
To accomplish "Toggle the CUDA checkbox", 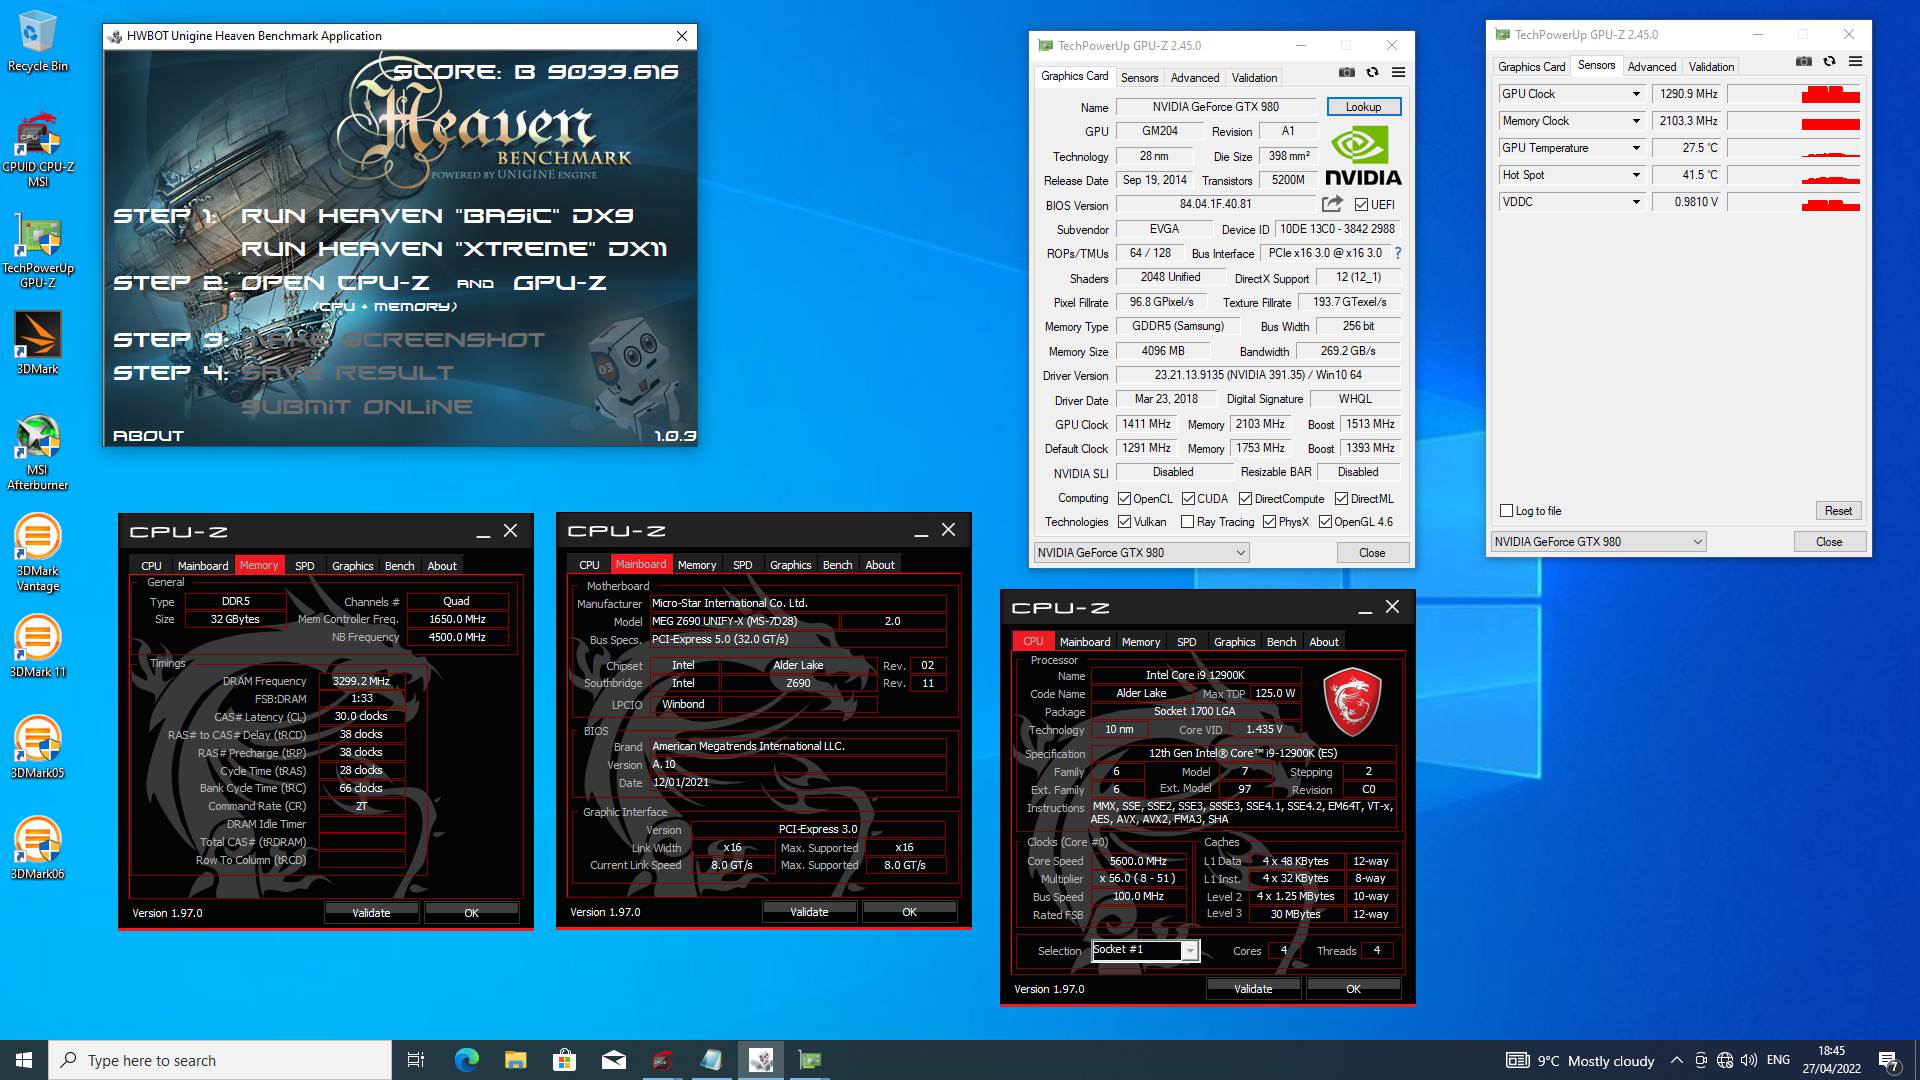I will [x=1188, y=499].
